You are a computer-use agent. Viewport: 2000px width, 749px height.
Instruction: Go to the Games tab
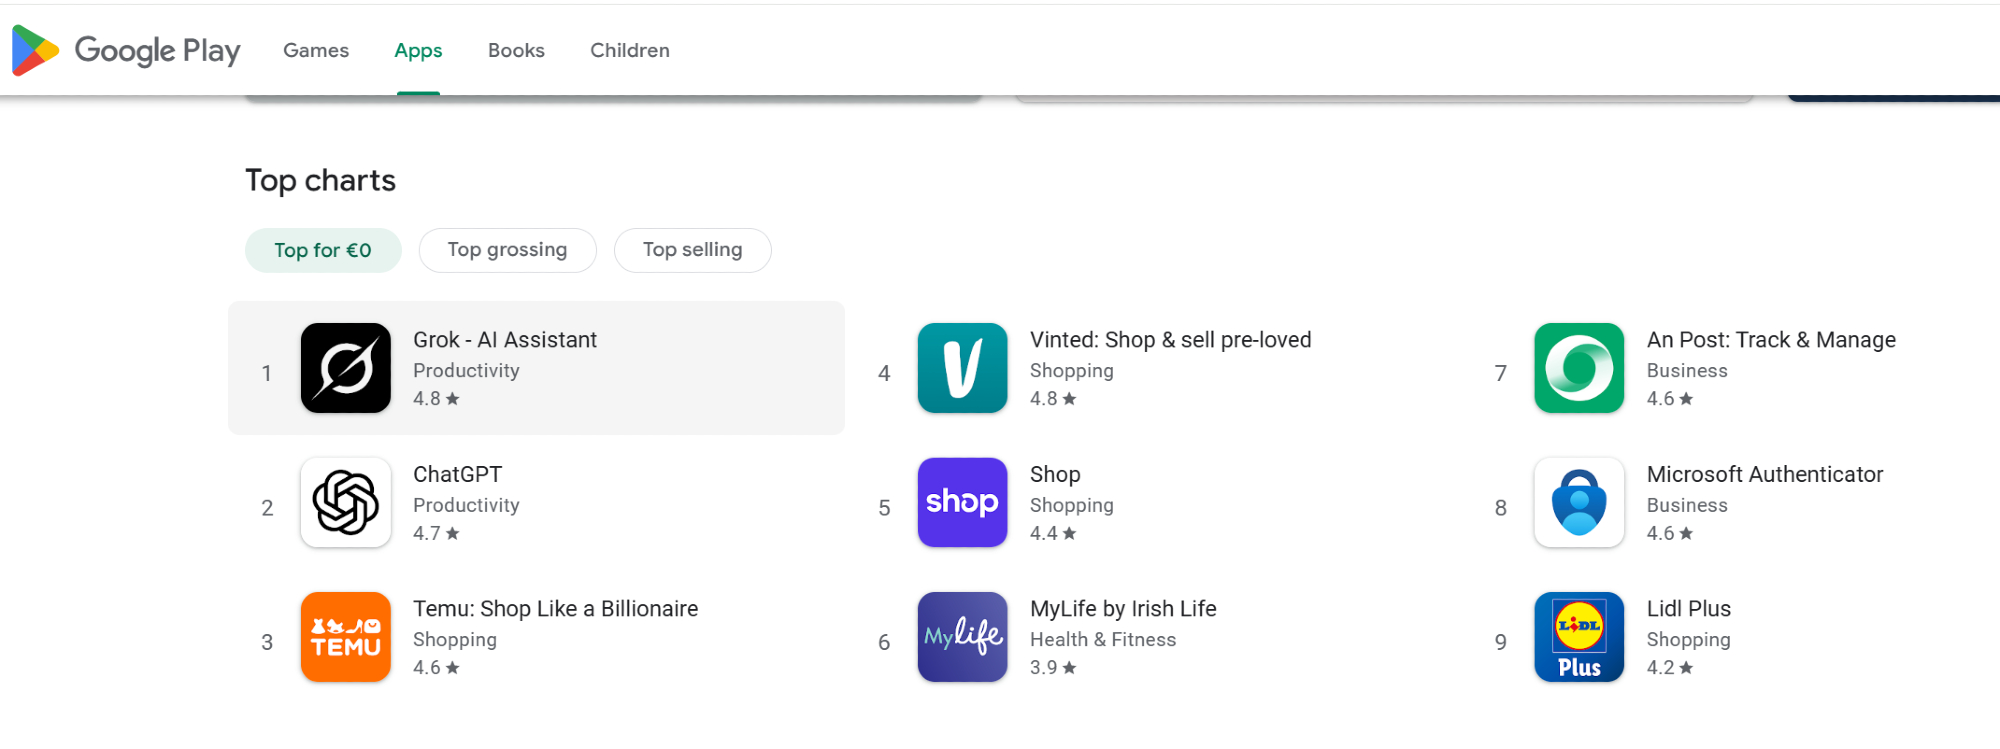pyautogui.click(x=316, y=50)
